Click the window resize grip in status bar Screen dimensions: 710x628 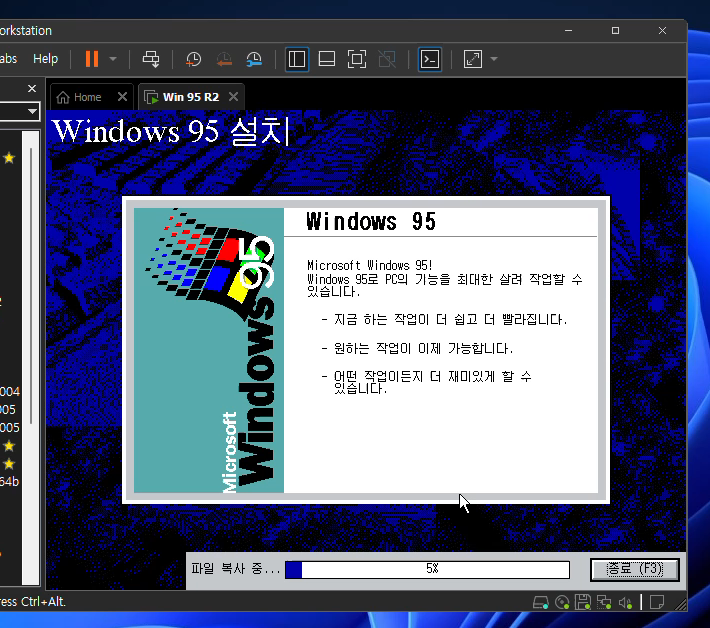(x=680, y=604)
